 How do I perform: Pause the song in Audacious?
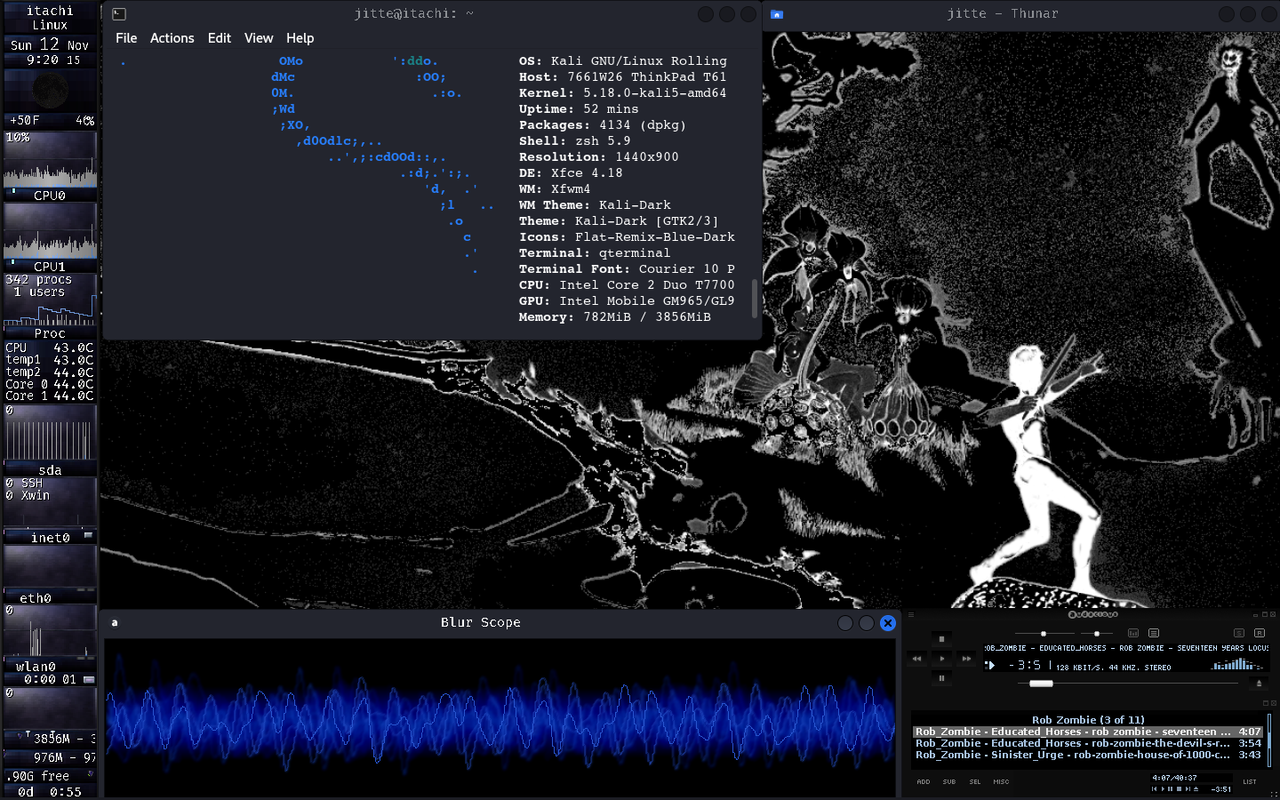coord(942,678)
